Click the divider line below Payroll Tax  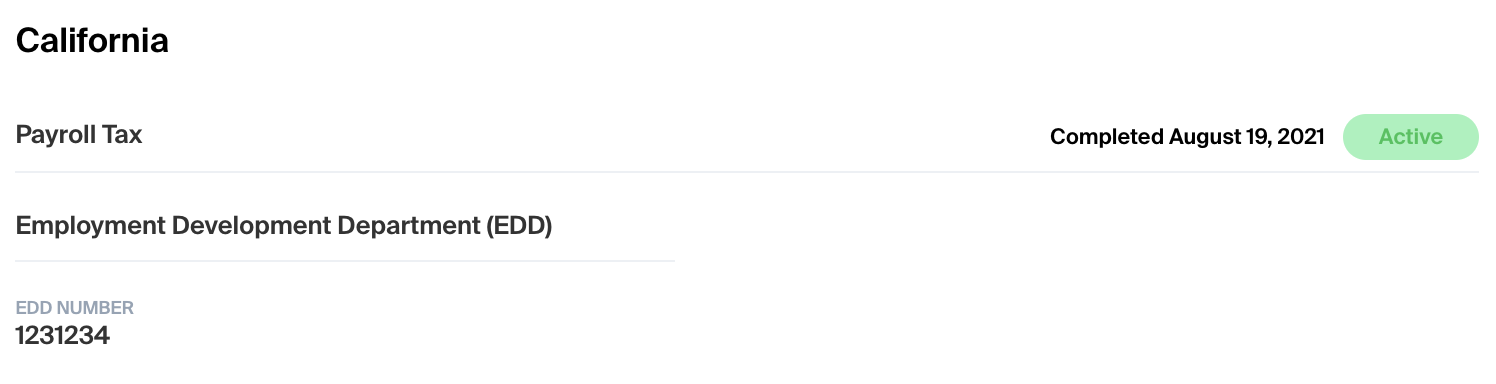(x=747, y=172)
